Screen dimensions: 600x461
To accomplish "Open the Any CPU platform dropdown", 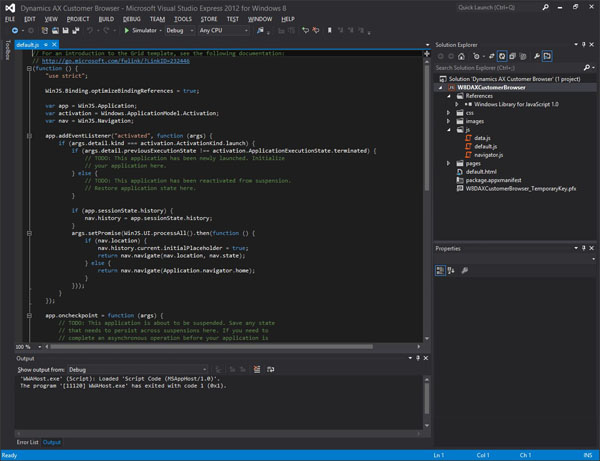I will [x=223, y=30].
